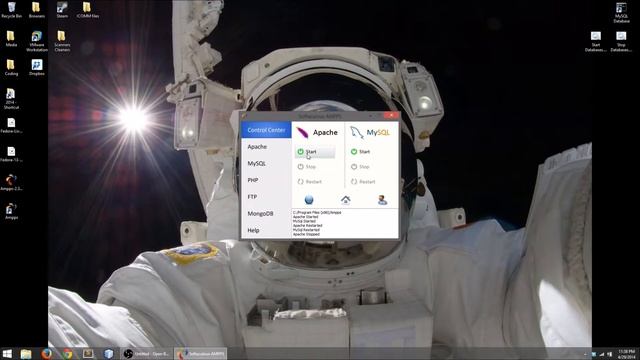Viewport: 640px width, 360px height.
Task: Select the Fedora-13 file on desktop
Action: coord(11,154)
